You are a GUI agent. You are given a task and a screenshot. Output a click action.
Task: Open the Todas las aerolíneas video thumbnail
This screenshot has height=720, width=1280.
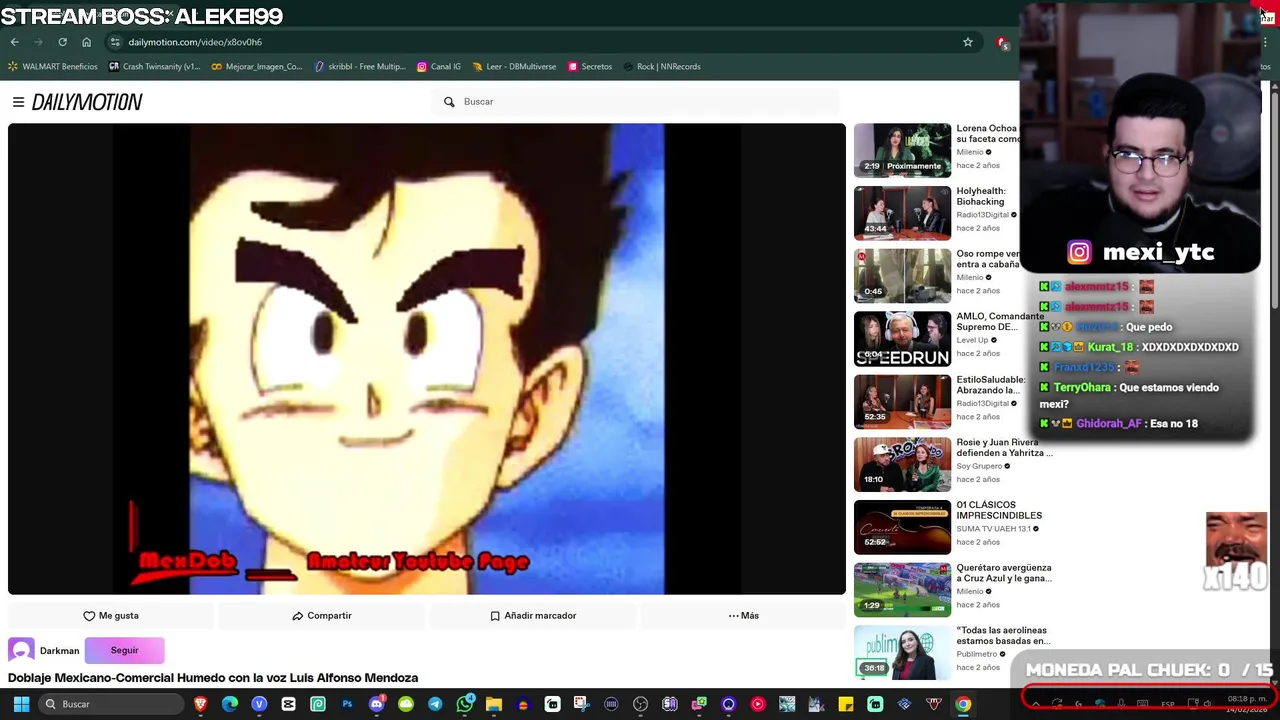(x=902, y=653)
